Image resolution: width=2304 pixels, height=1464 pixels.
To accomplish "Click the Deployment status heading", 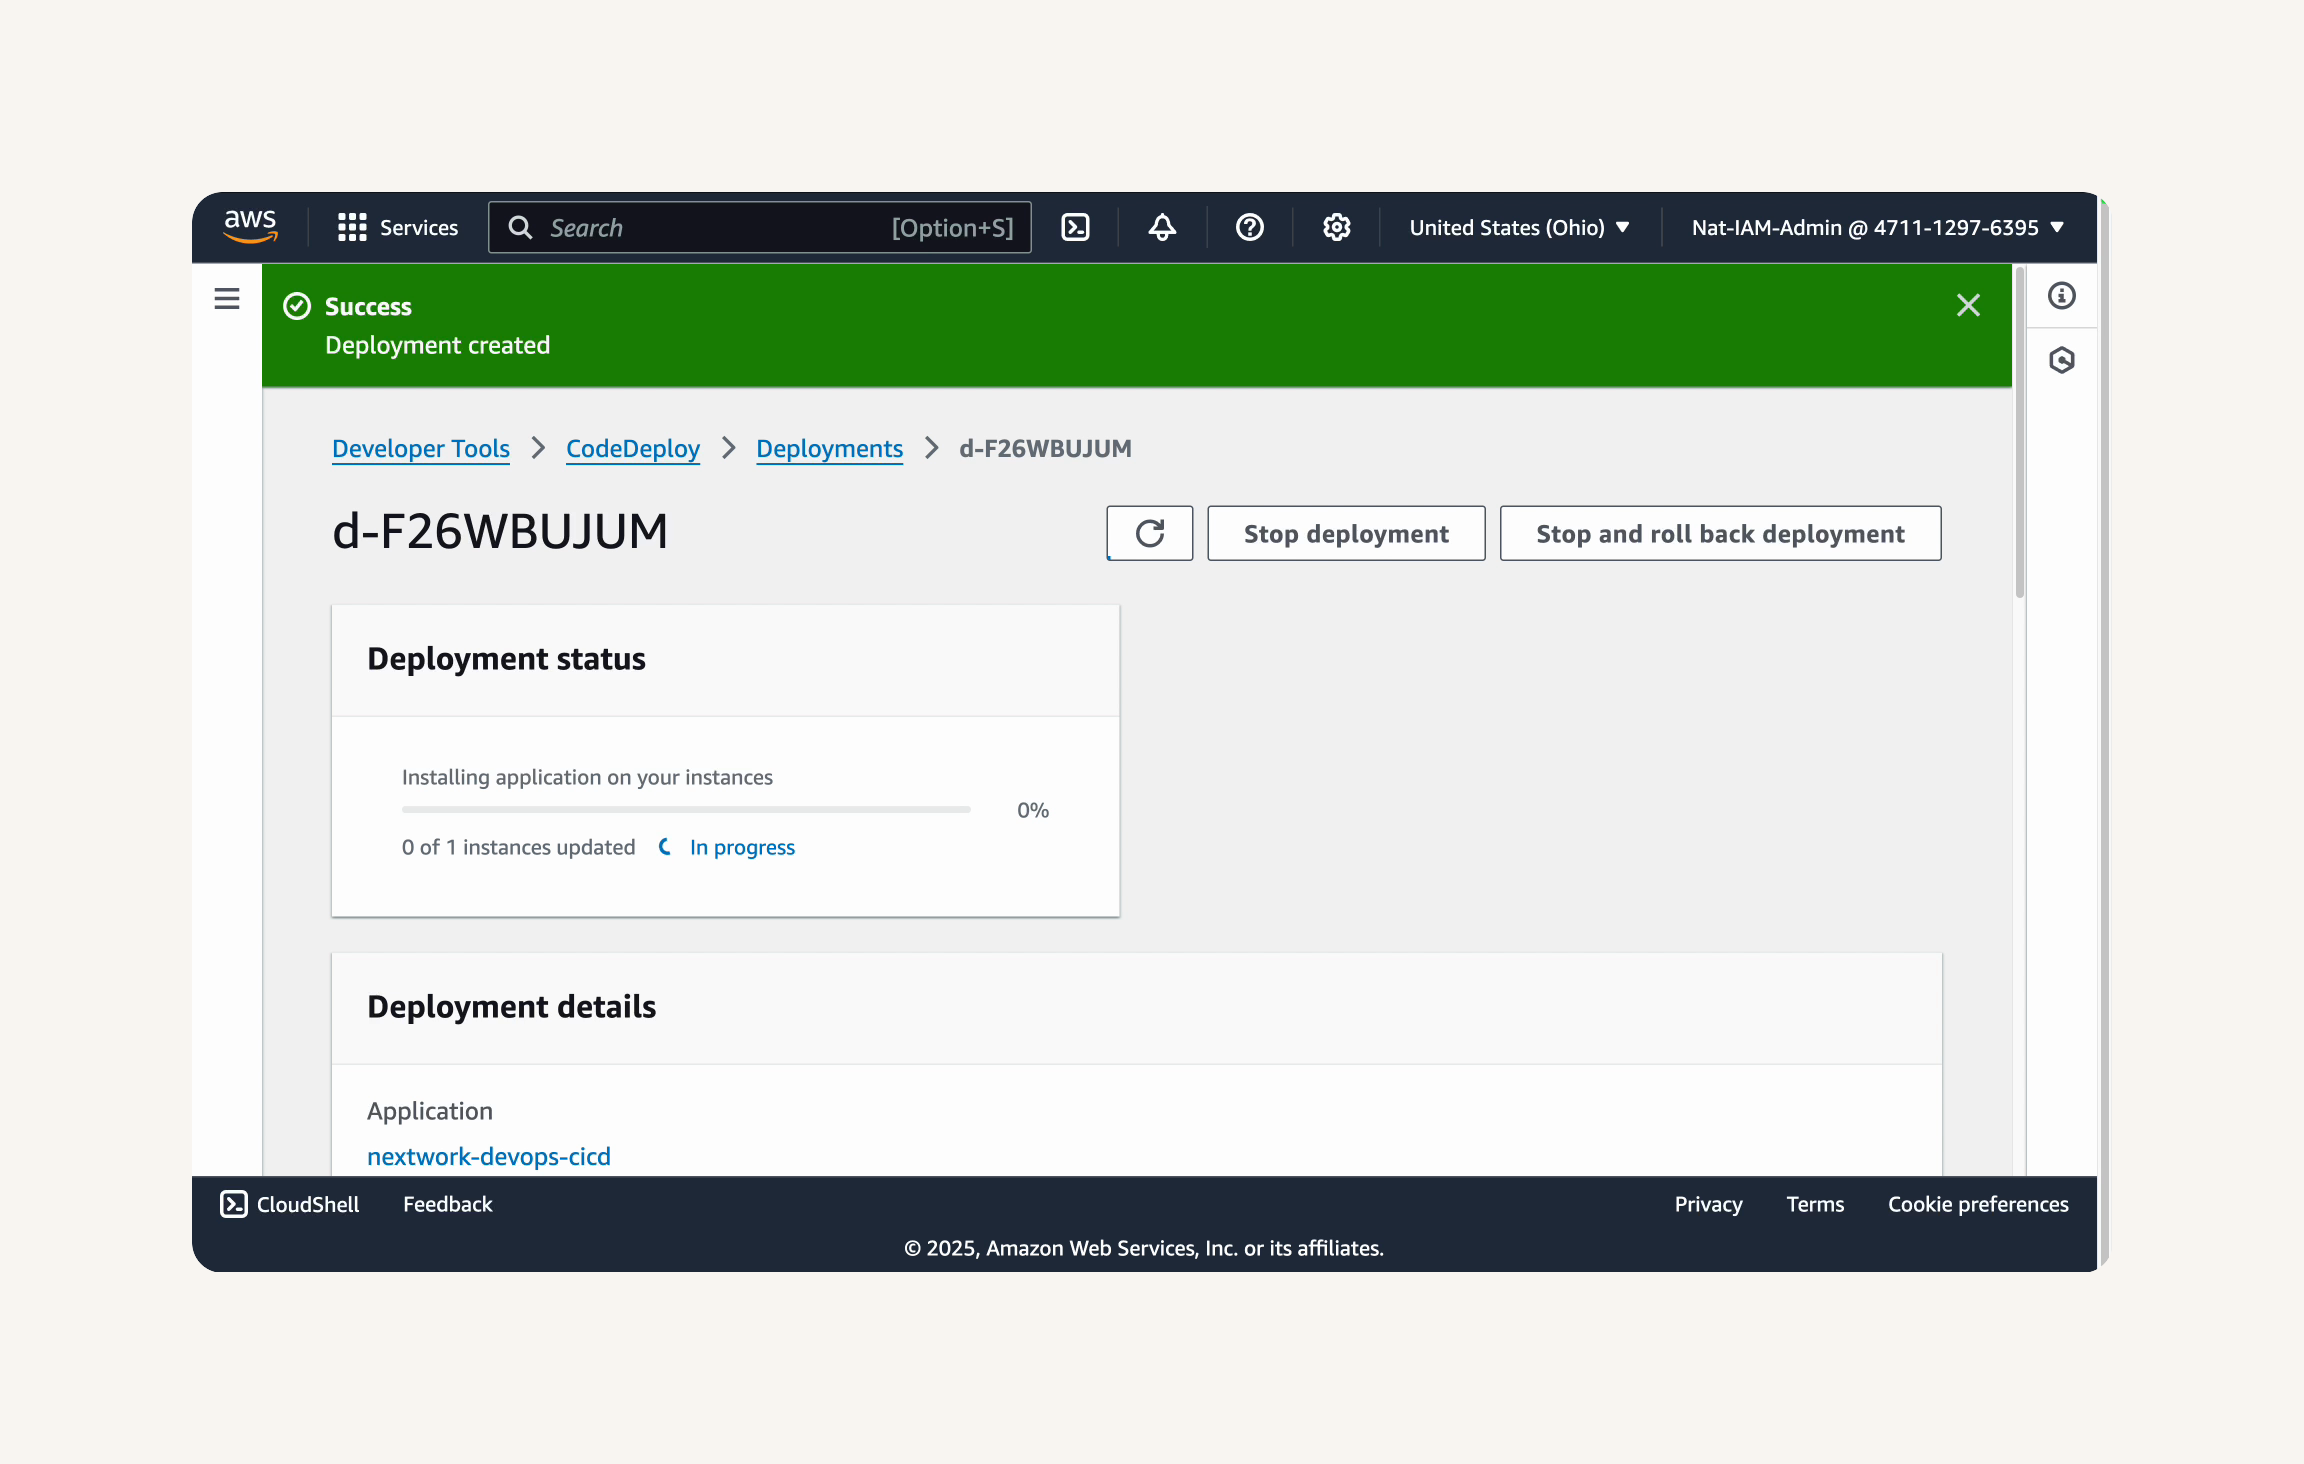I will pos(506,659).
